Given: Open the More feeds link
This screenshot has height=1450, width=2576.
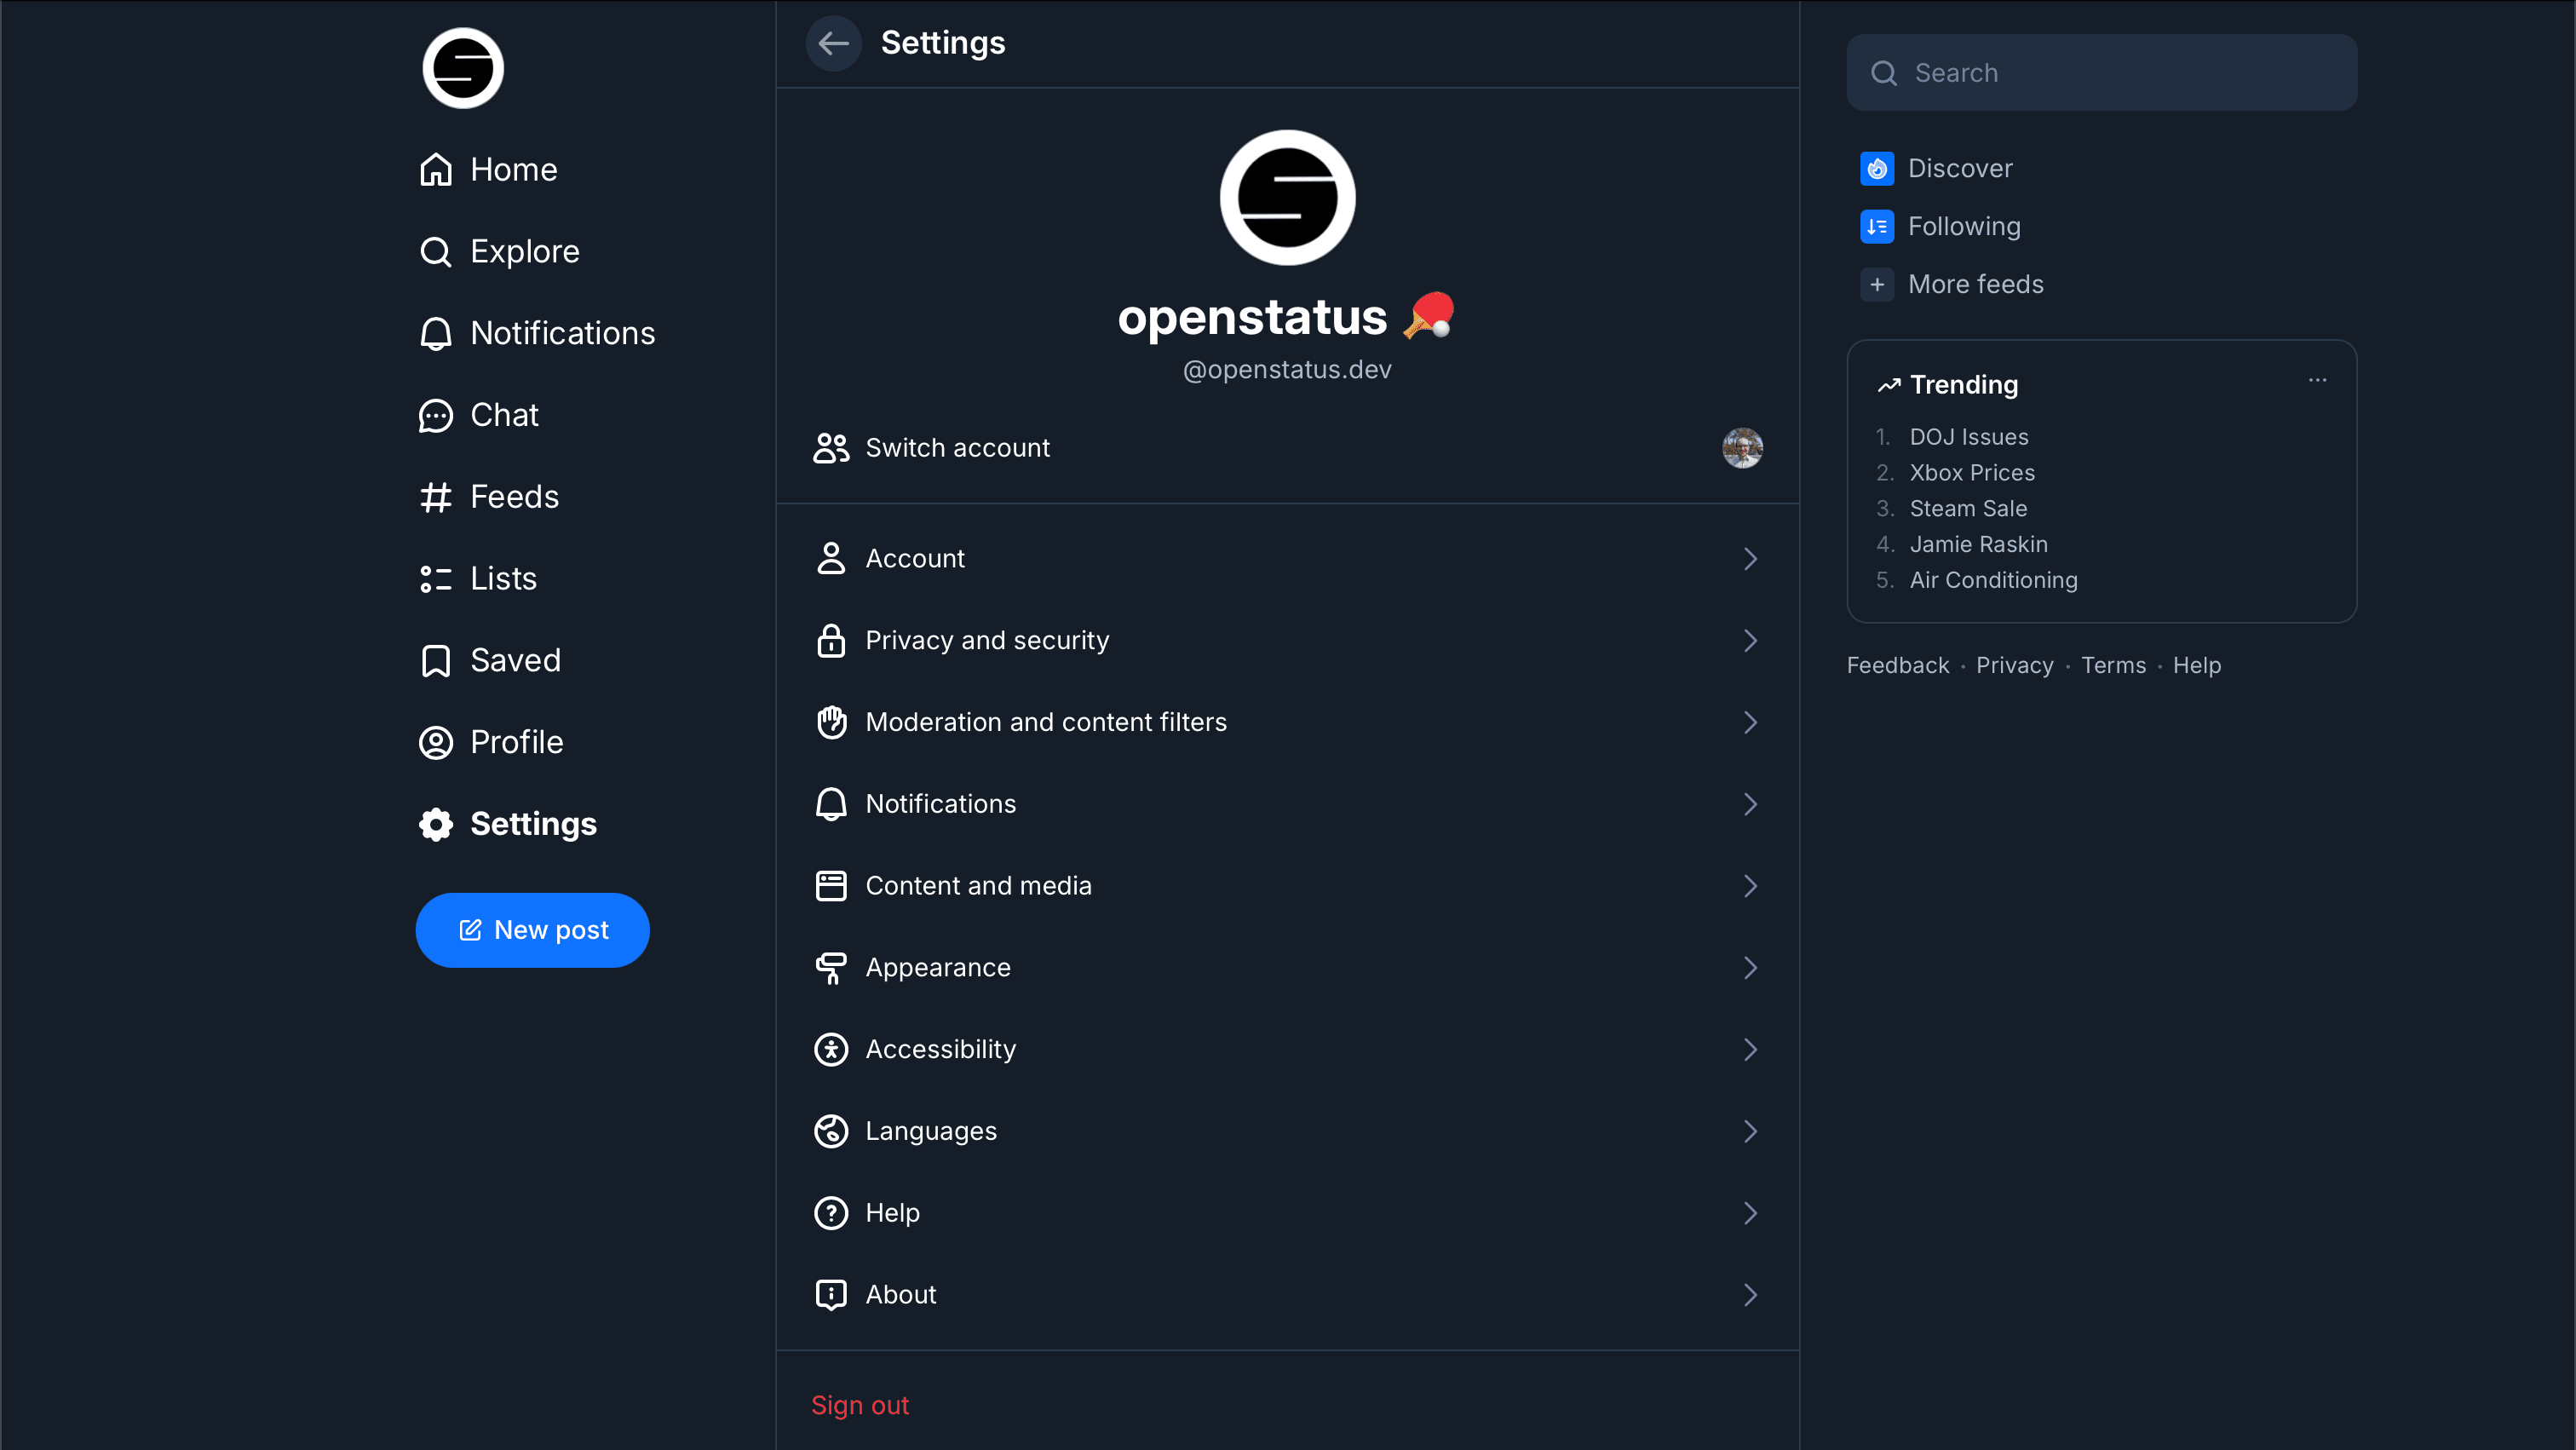Looking at the screenshot, I should coord(1976,285).
